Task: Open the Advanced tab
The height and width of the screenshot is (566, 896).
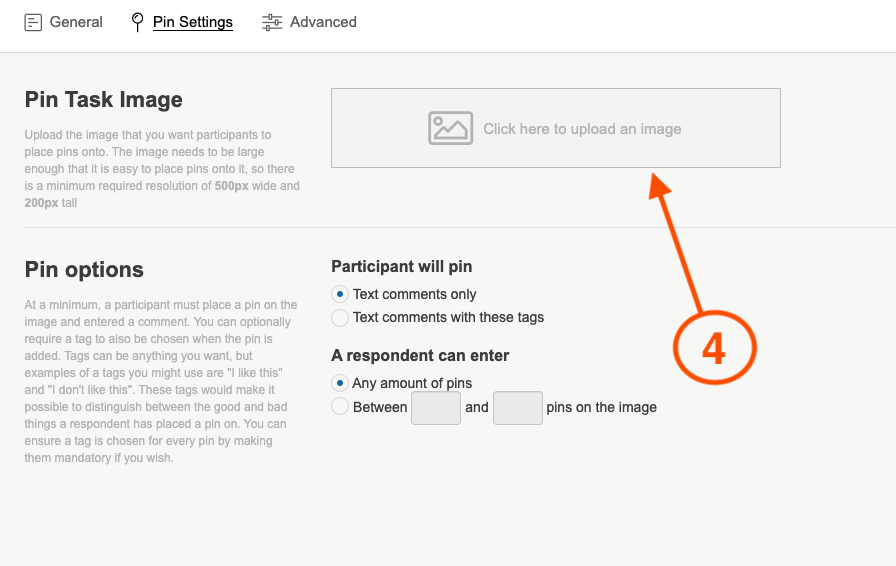Action: (323, 22)
